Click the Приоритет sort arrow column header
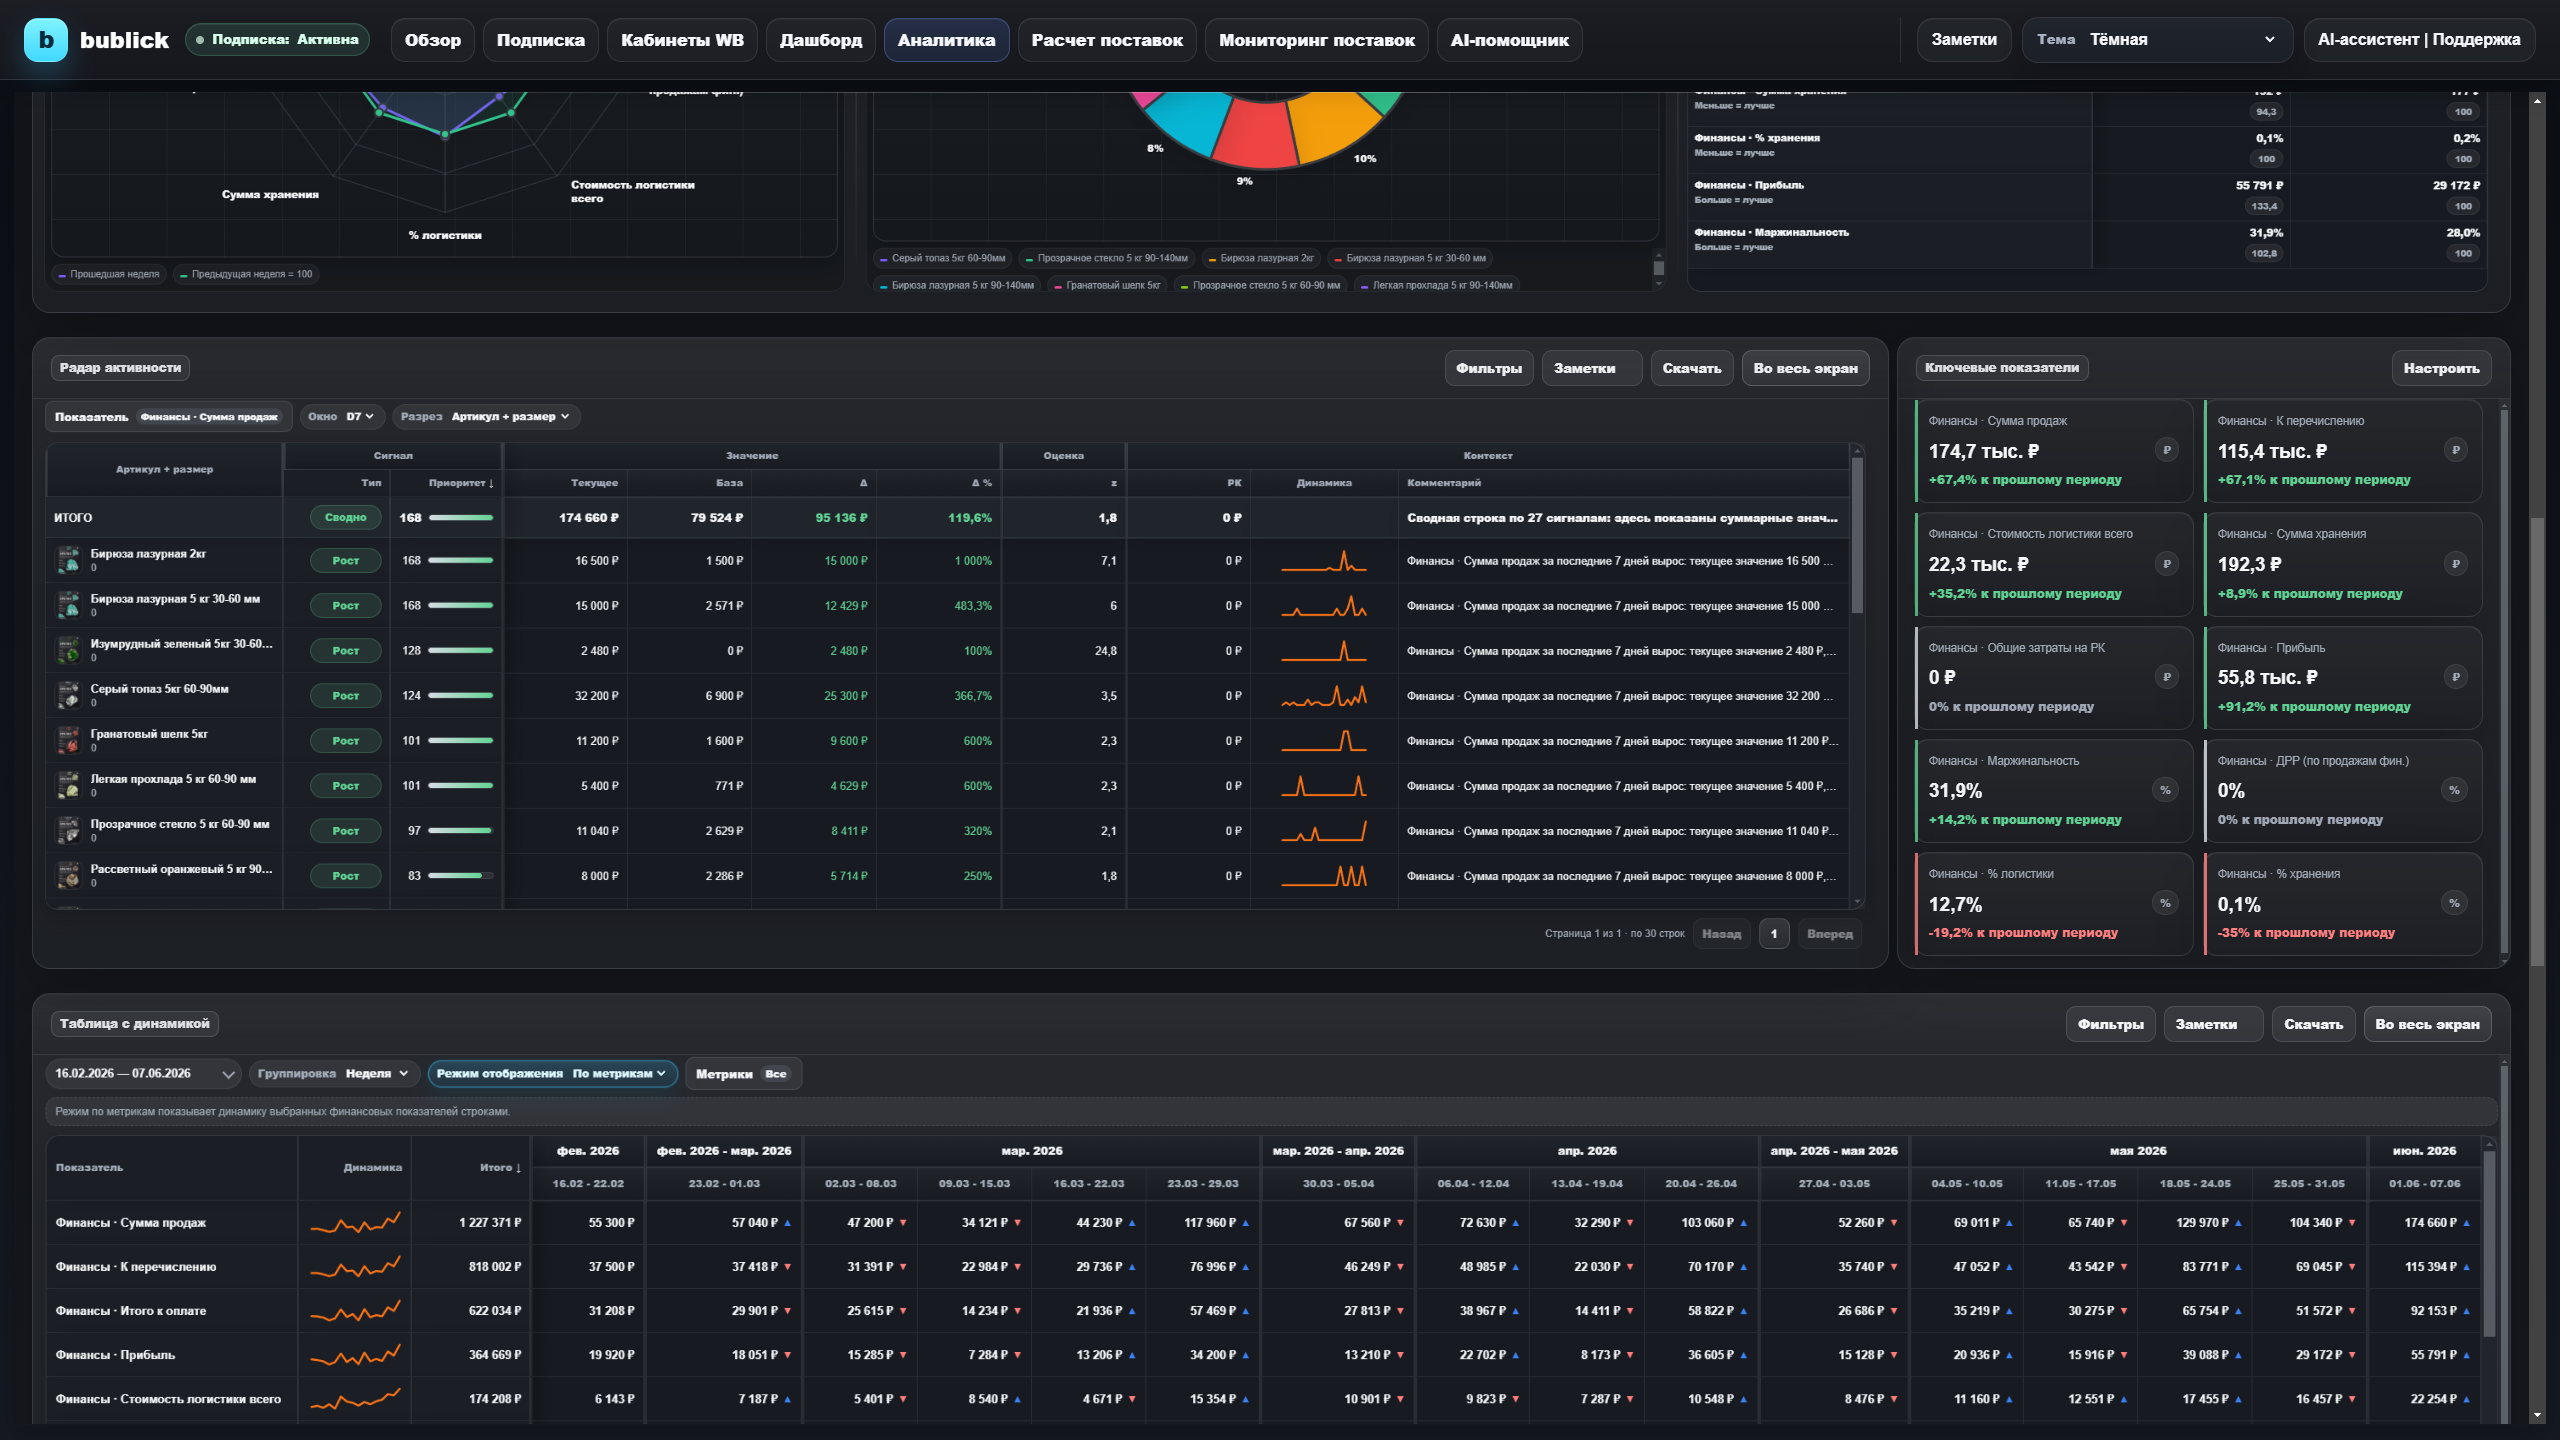2560x1440 pixels. (x=461, y=483)
